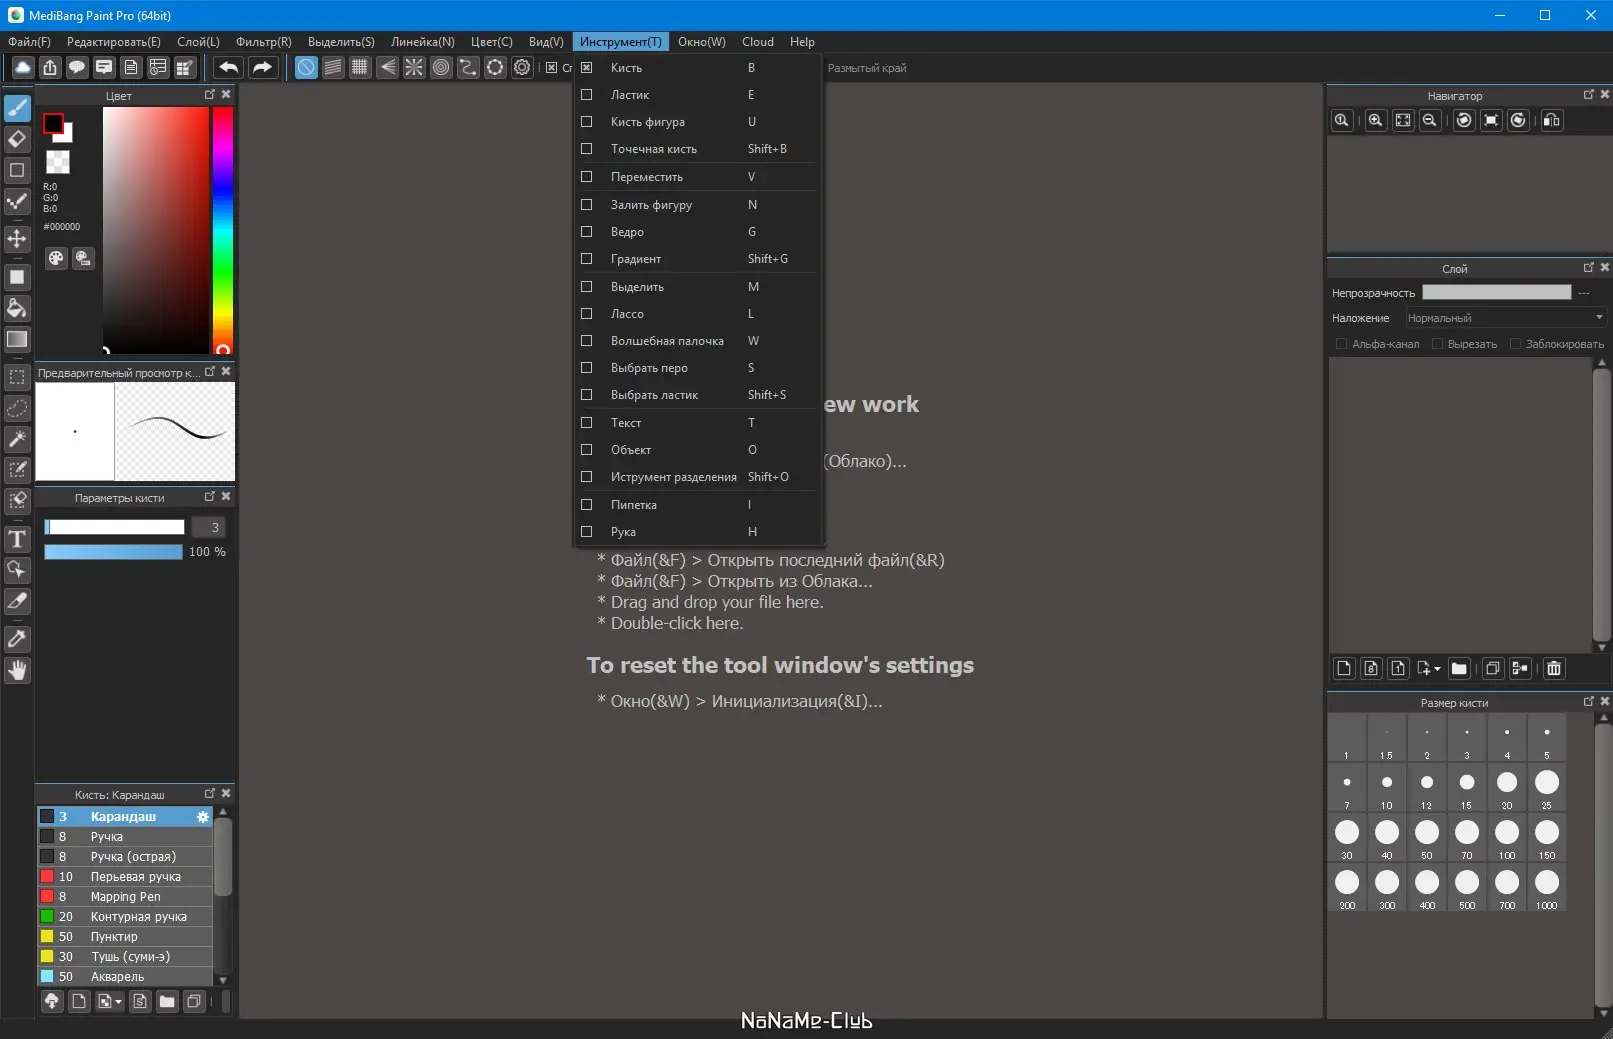
Task: Select brush size 5 preset
Action: click(1547, 737)
